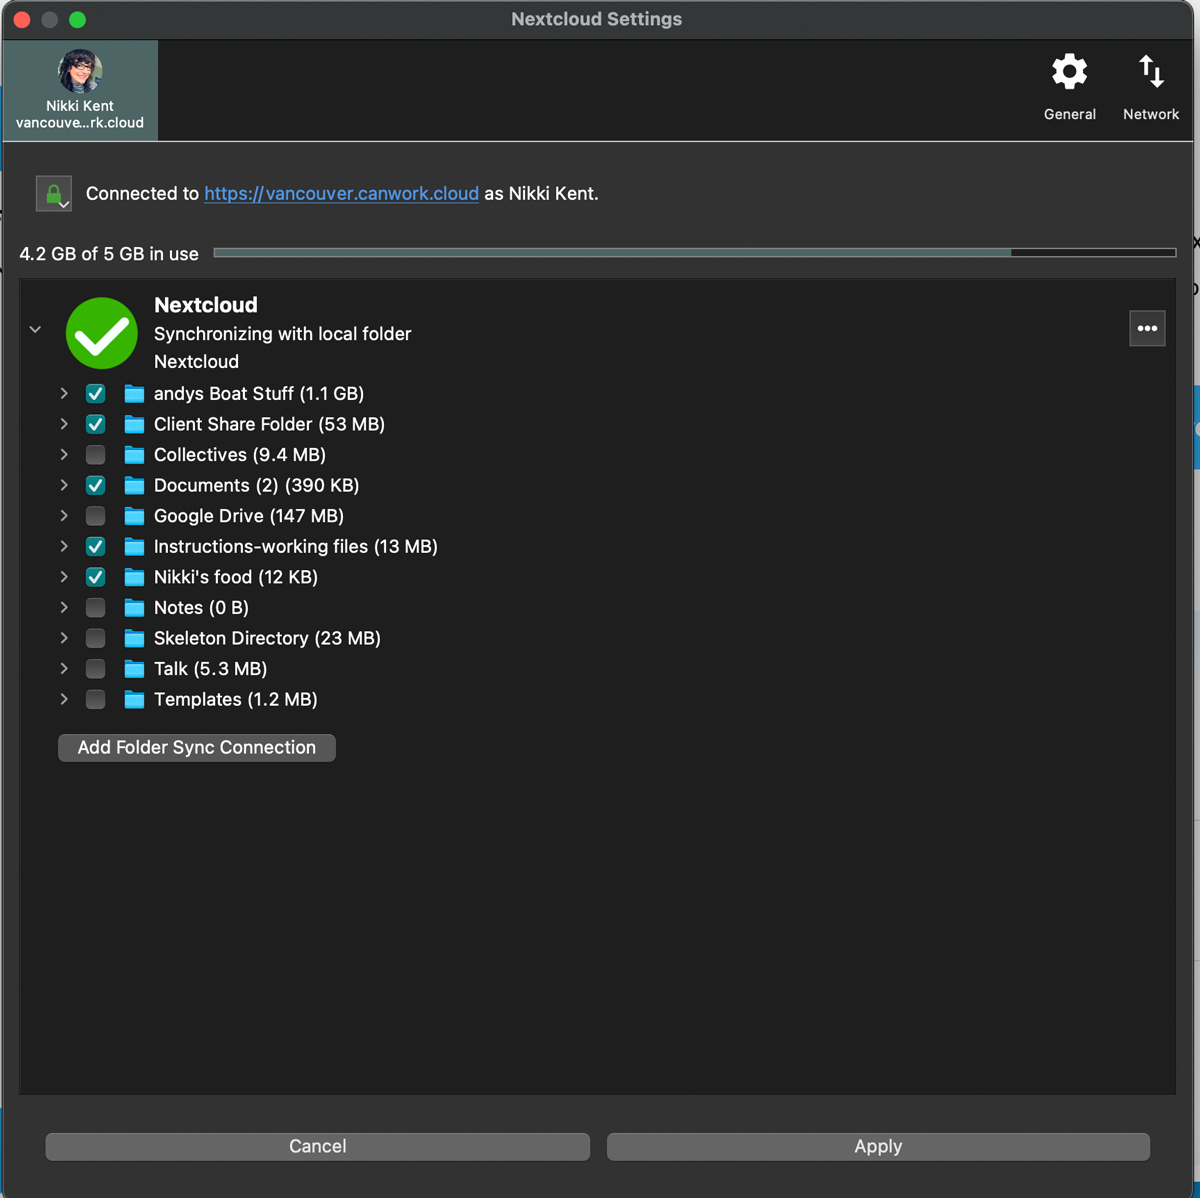Click Nikki's food folder icon

(134, 577)
